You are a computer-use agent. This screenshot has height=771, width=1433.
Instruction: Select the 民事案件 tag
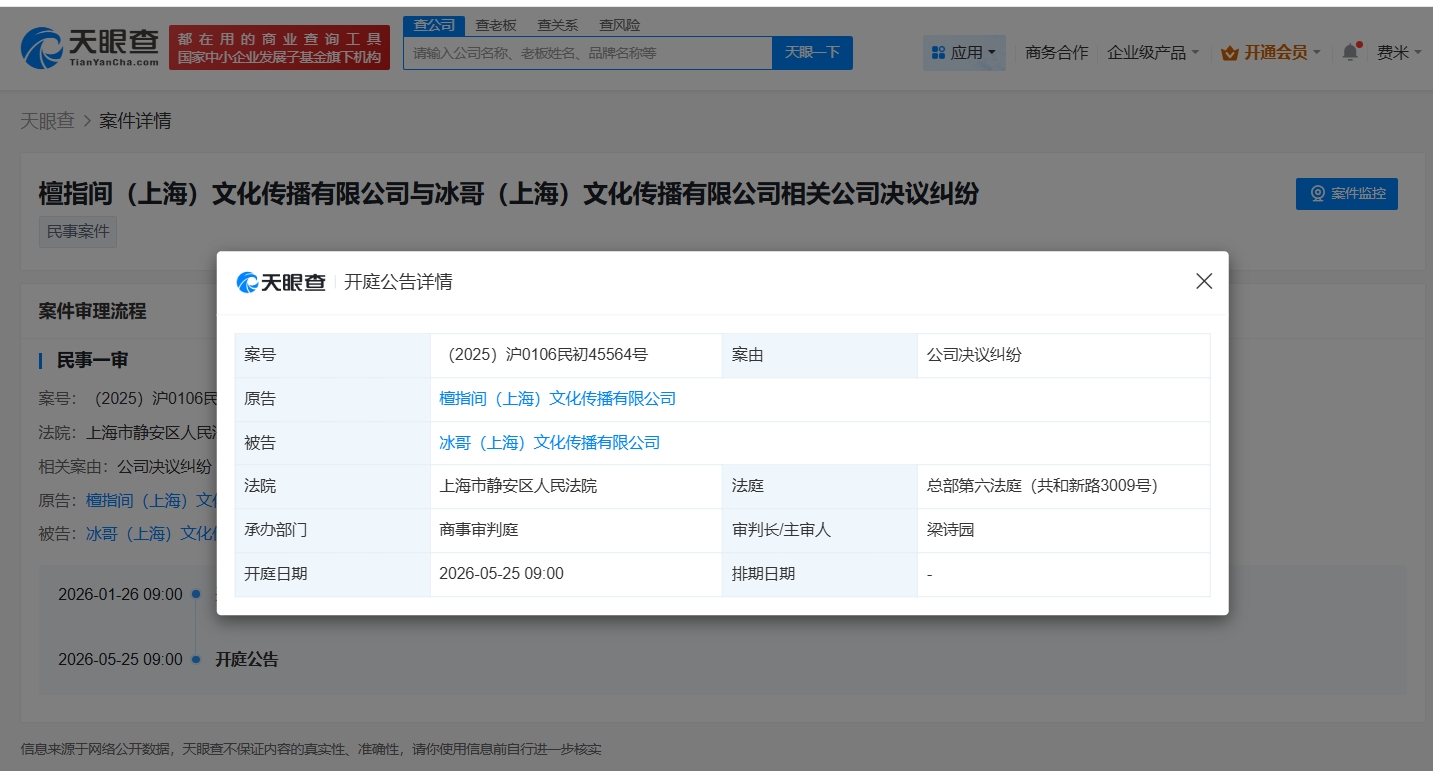coord(78,232)
